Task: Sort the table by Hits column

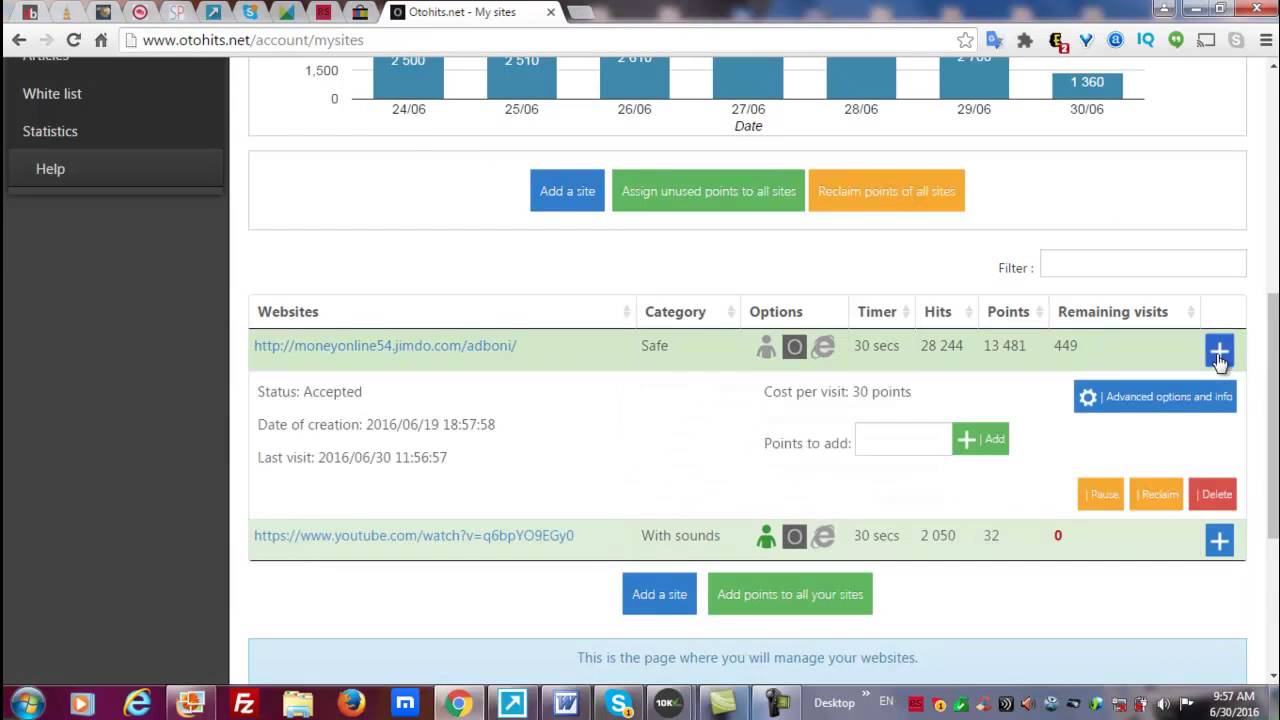Action: [945, 312]
